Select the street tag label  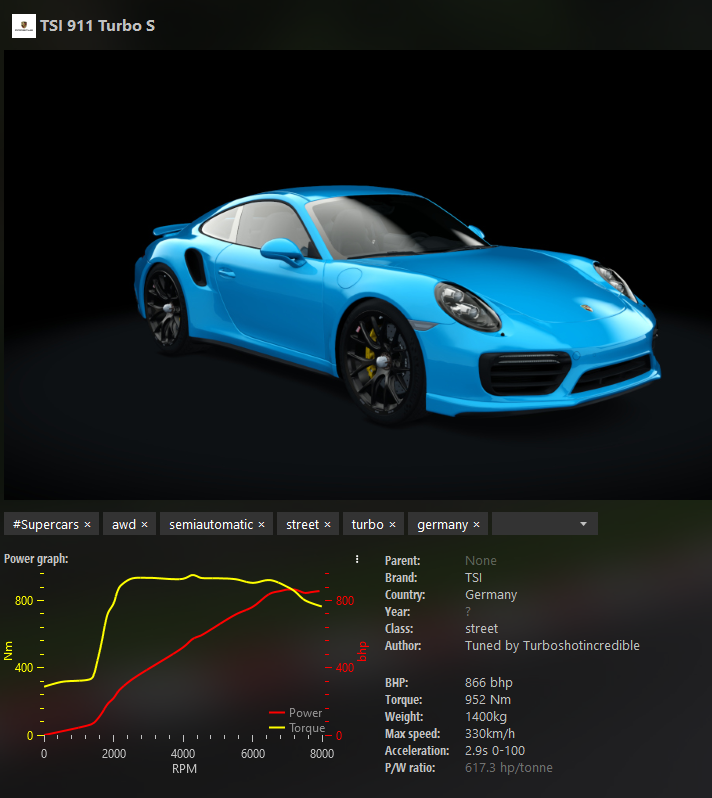[x=302, y=525]
